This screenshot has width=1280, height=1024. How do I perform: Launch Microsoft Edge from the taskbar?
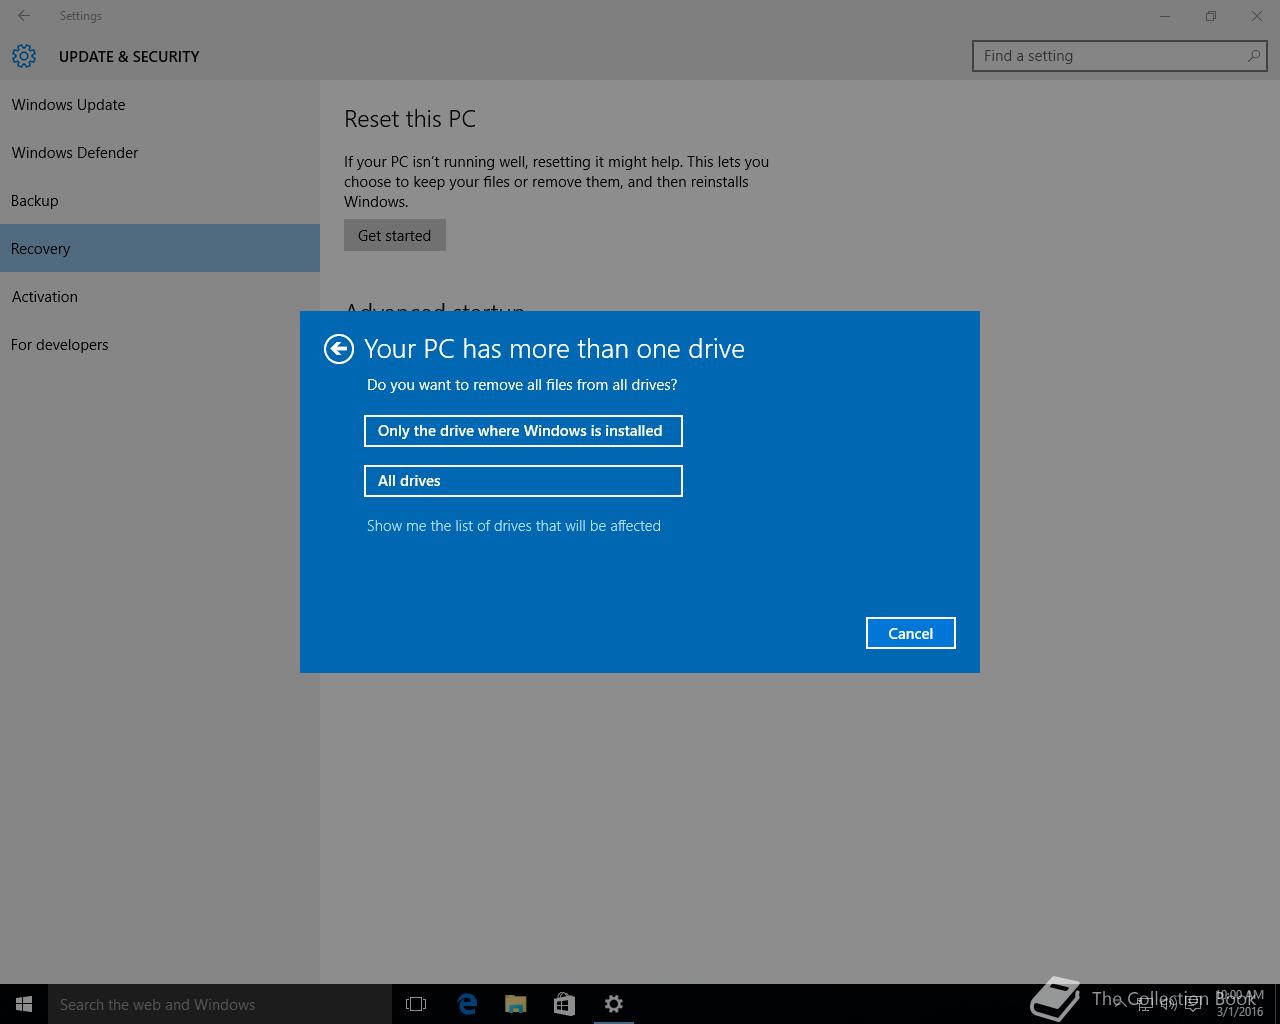pyautogui.click(x=467, y=1004)
